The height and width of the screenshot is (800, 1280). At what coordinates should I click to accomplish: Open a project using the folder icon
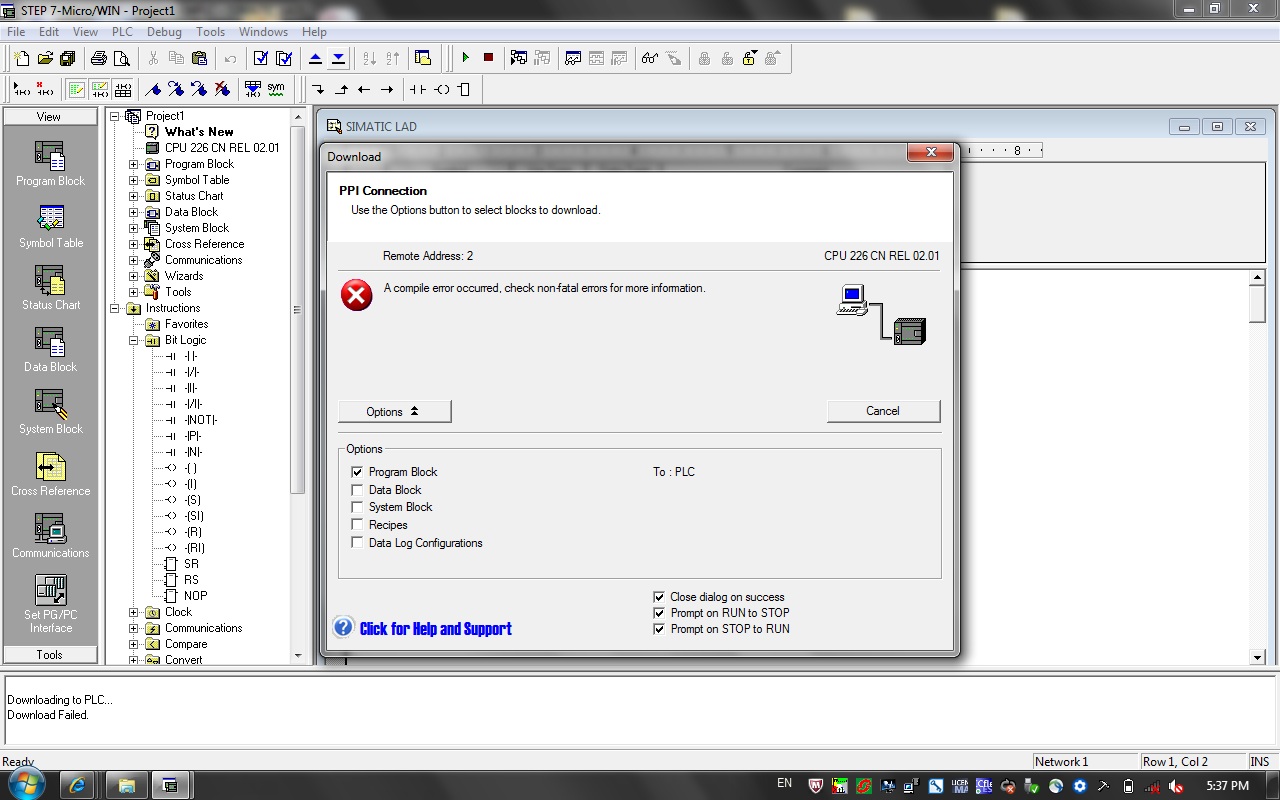pos(45,58)
